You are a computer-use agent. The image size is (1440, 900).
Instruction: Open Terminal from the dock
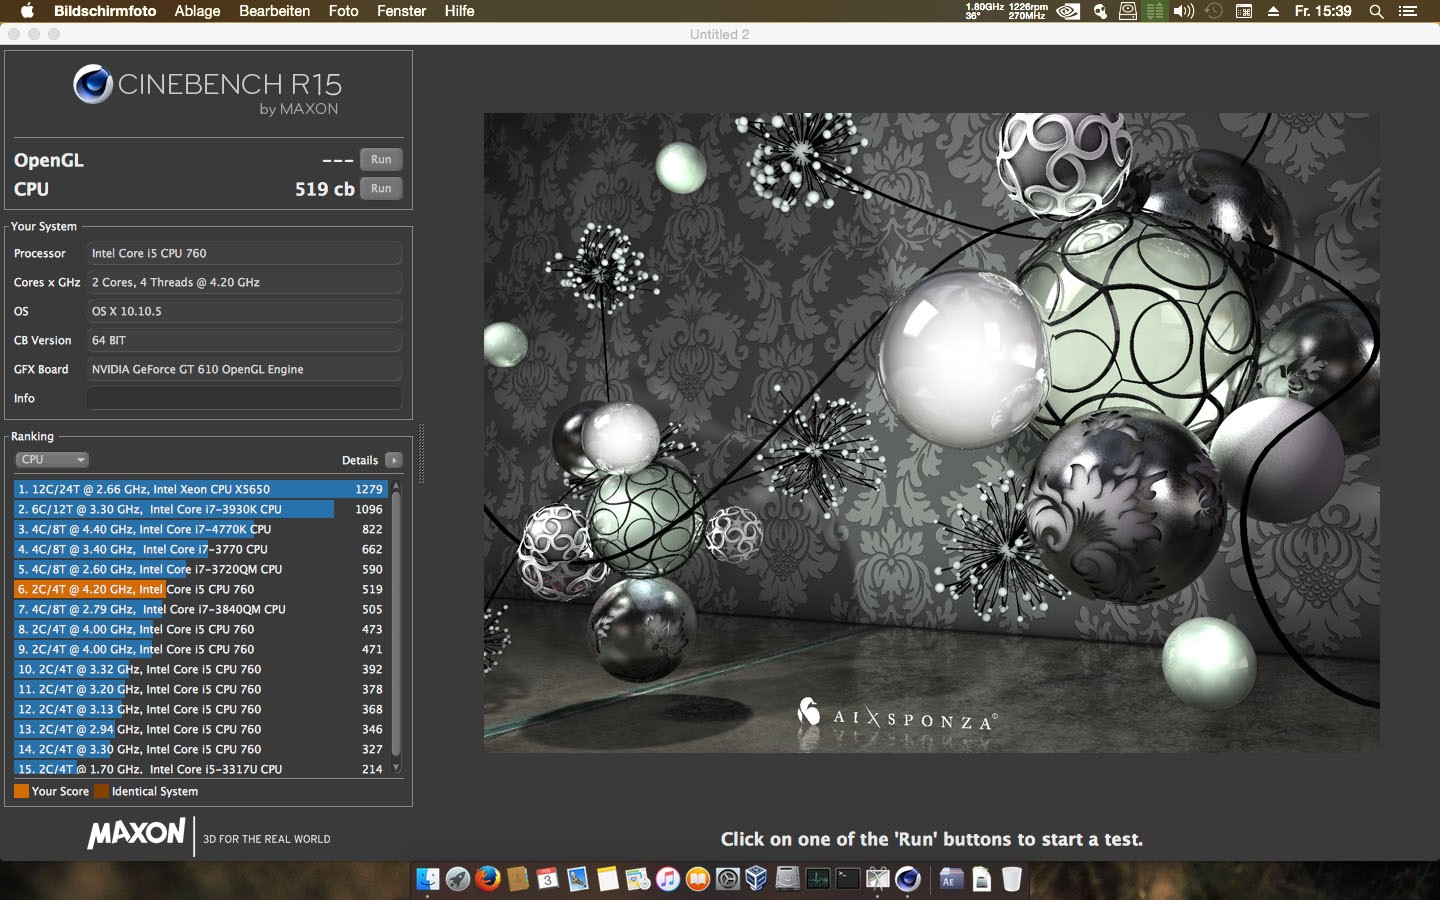point(848,879)
